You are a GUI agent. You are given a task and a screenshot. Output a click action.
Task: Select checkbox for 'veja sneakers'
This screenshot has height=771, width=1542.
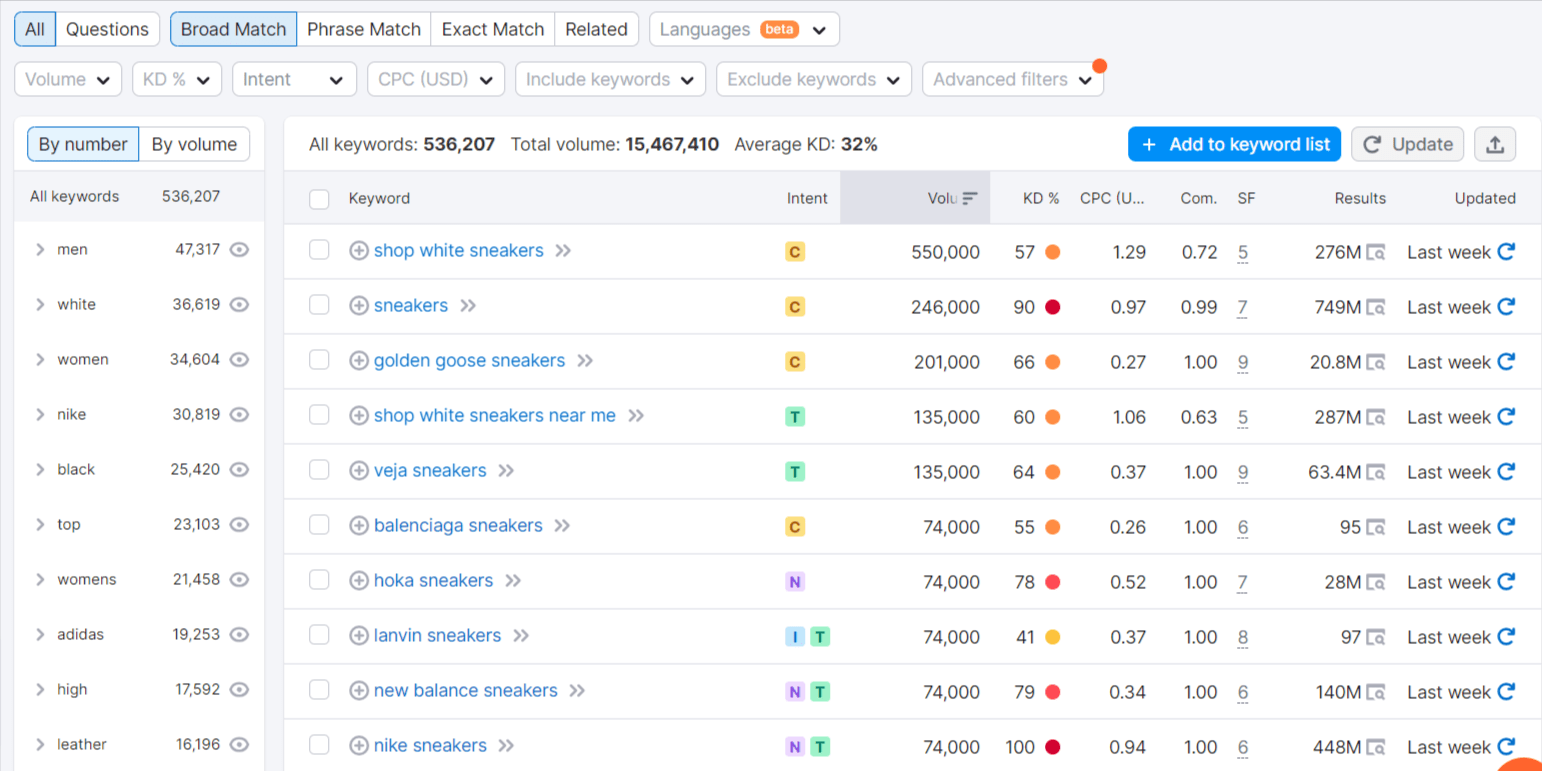[x=319, y=470]
